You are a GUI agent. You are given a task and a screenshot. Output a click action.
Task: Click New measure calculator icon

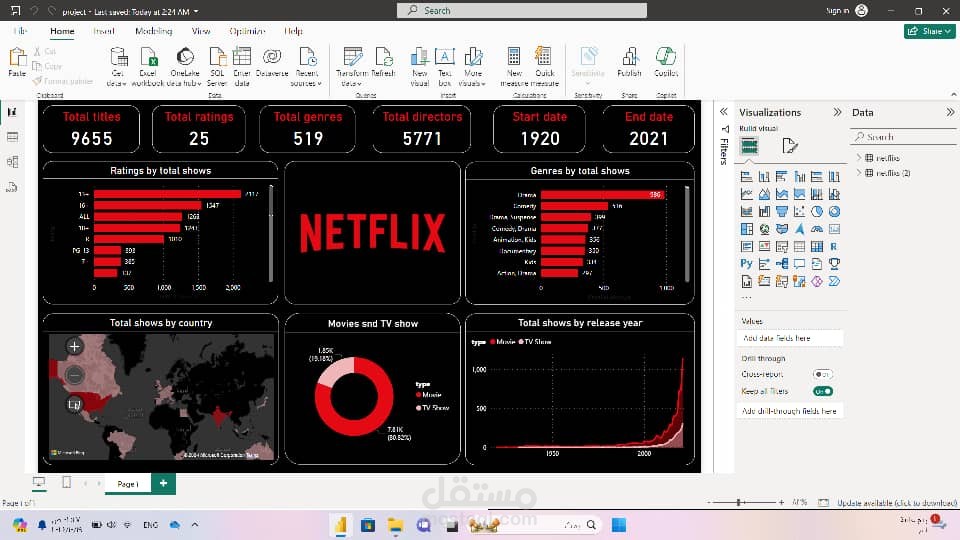coord(514,66)
